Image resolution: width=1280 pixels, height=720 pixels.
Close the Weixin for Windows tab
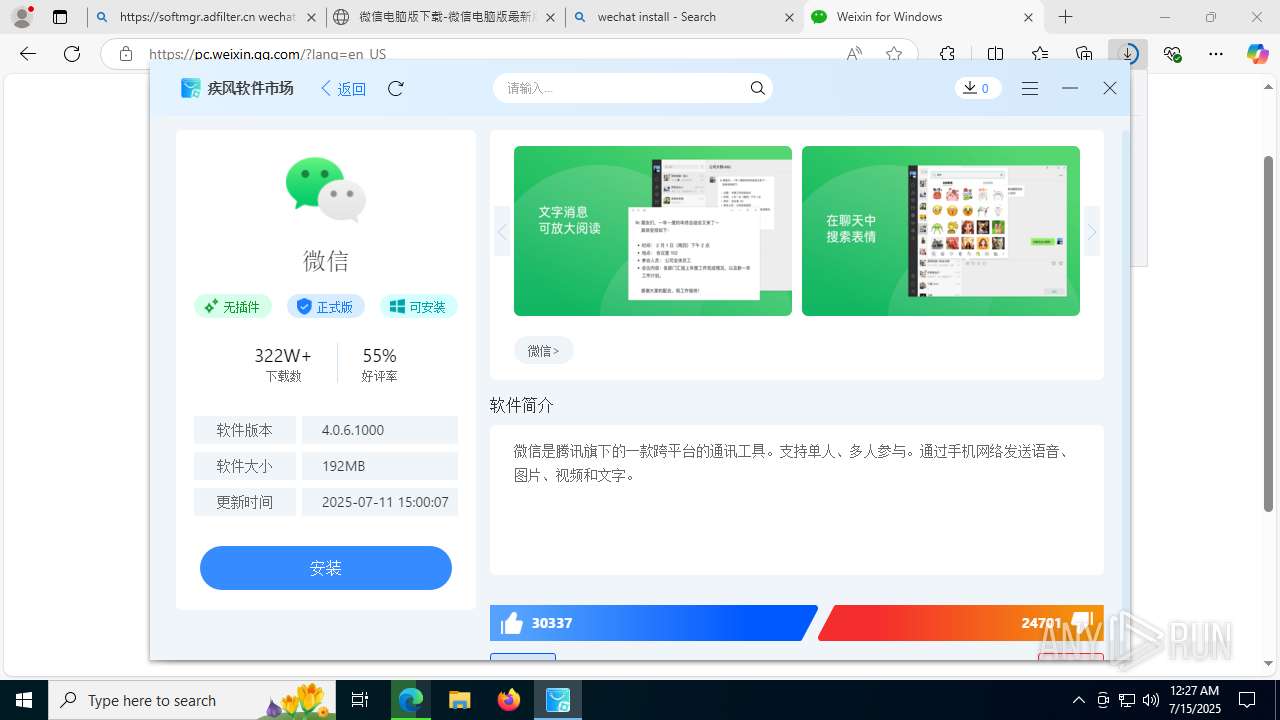[x=1029, y=17]
